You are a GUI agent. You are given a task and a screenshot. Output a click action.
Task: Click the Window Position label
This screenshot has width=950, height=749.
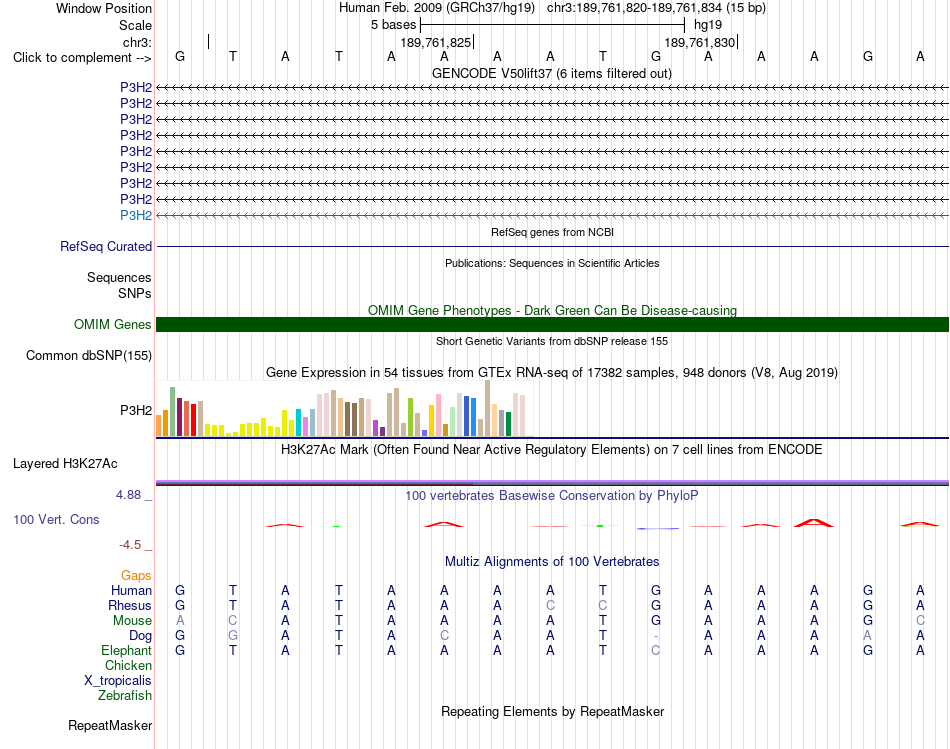(104, 8)
